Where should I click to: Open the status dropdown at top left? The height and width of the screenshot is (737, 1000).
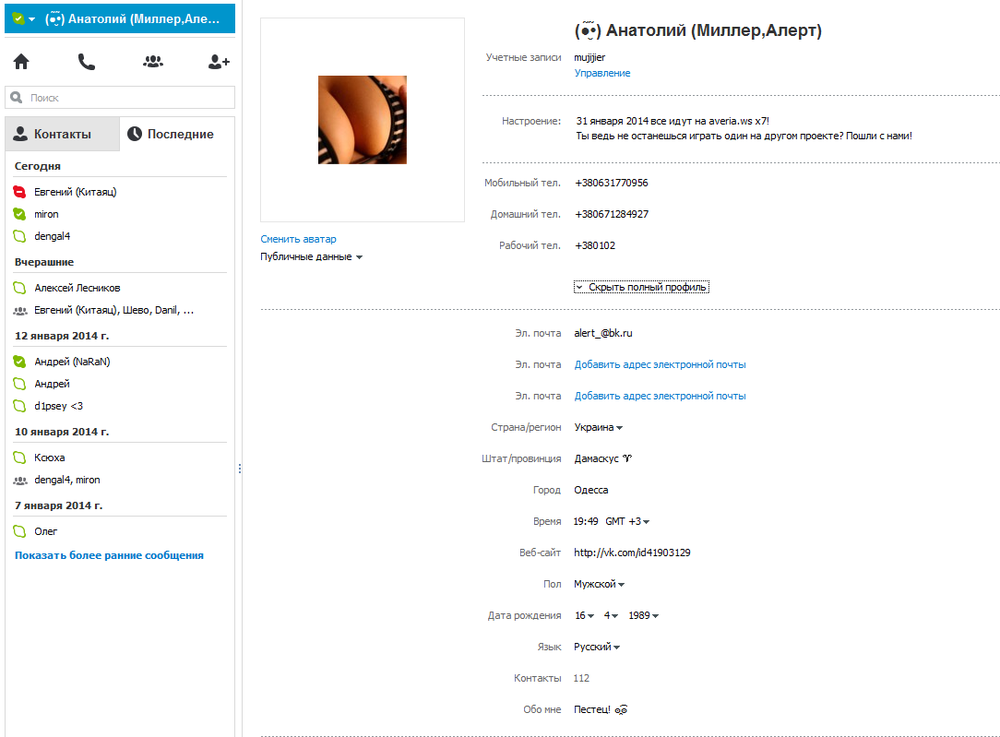click(x=25, y=19)
